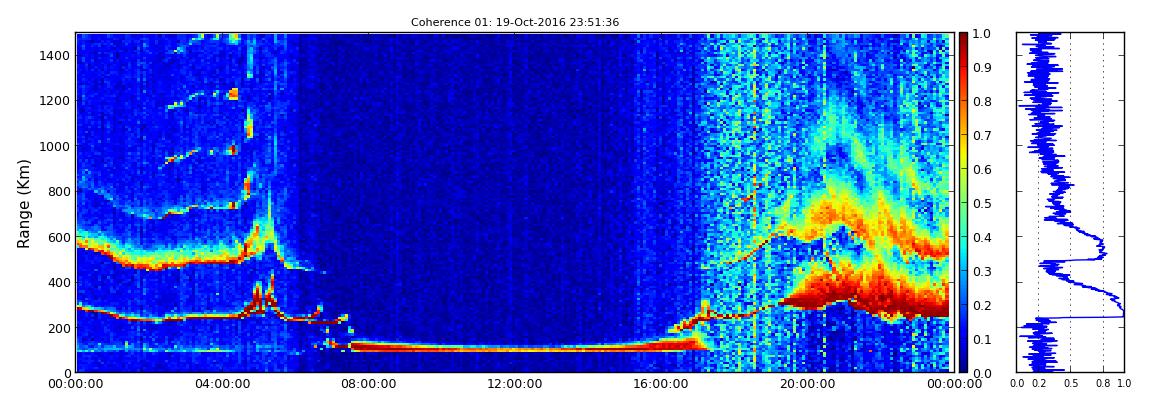Click the colorbar 0.9 label
The image size is (1150, 407).
(x=982, y=67)
